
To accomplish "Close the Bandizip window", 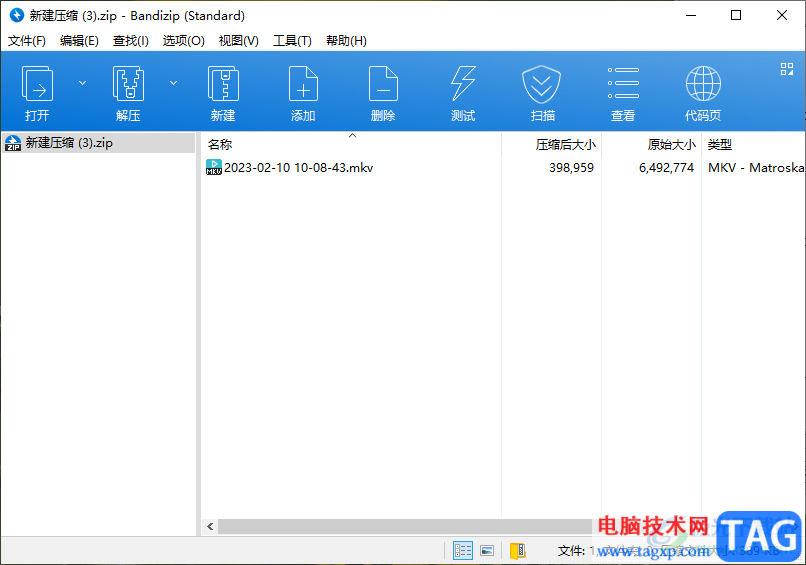I will click(x=782, y=15).
